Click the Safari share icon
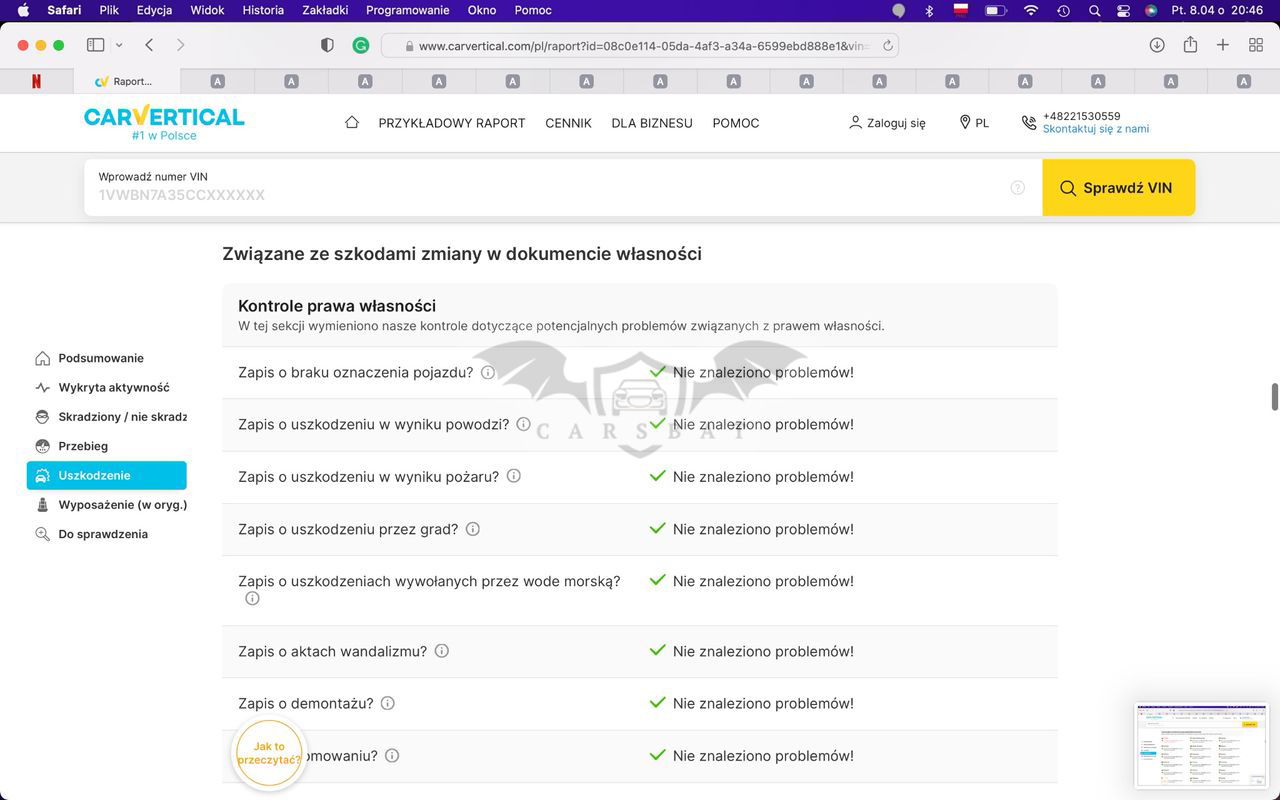The width and height of the screenshot is (1280, 800). [x=1190, y=45]
